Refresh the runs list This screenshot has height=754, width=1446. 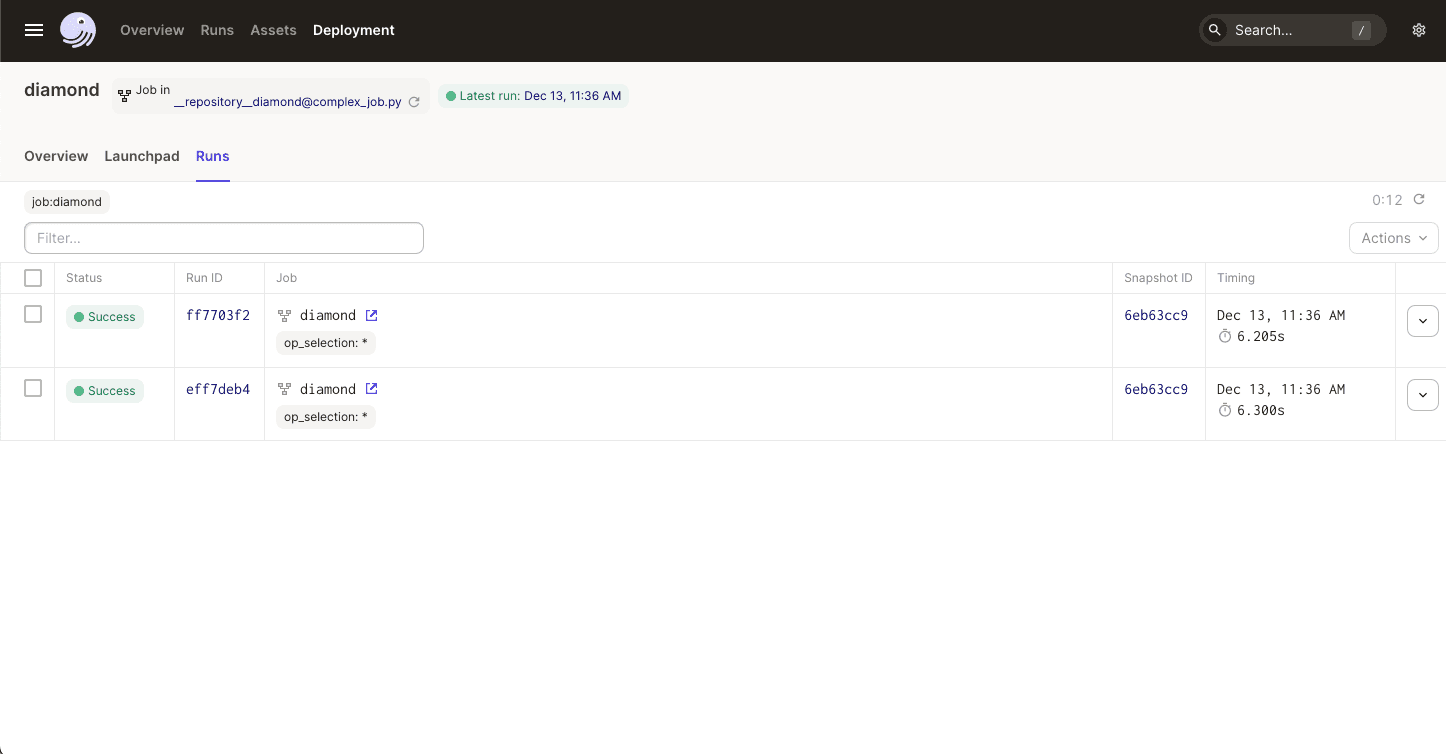coord(1419,199)
